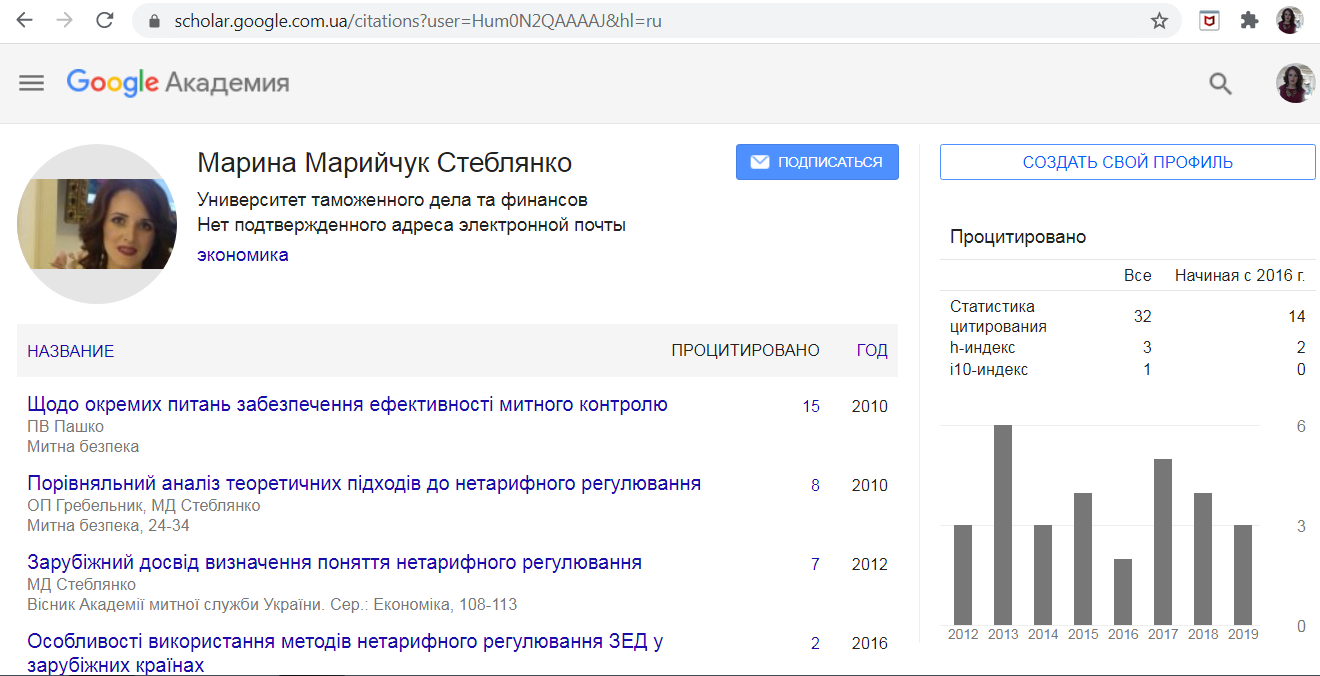Click the 2017 citations chart bar
1320x676 pixels.
click(1163, 542)
